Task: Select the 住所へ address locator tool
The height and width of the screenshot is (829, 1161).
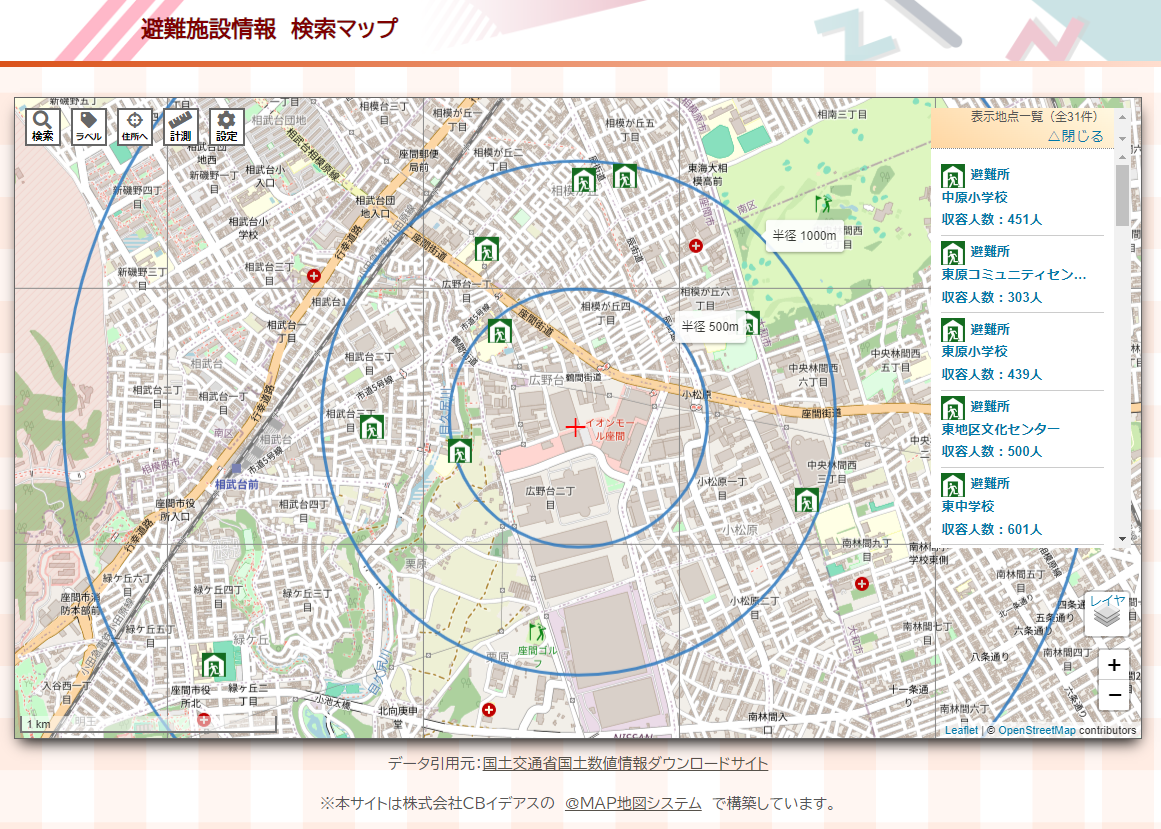Action: (x=135, y=127)
